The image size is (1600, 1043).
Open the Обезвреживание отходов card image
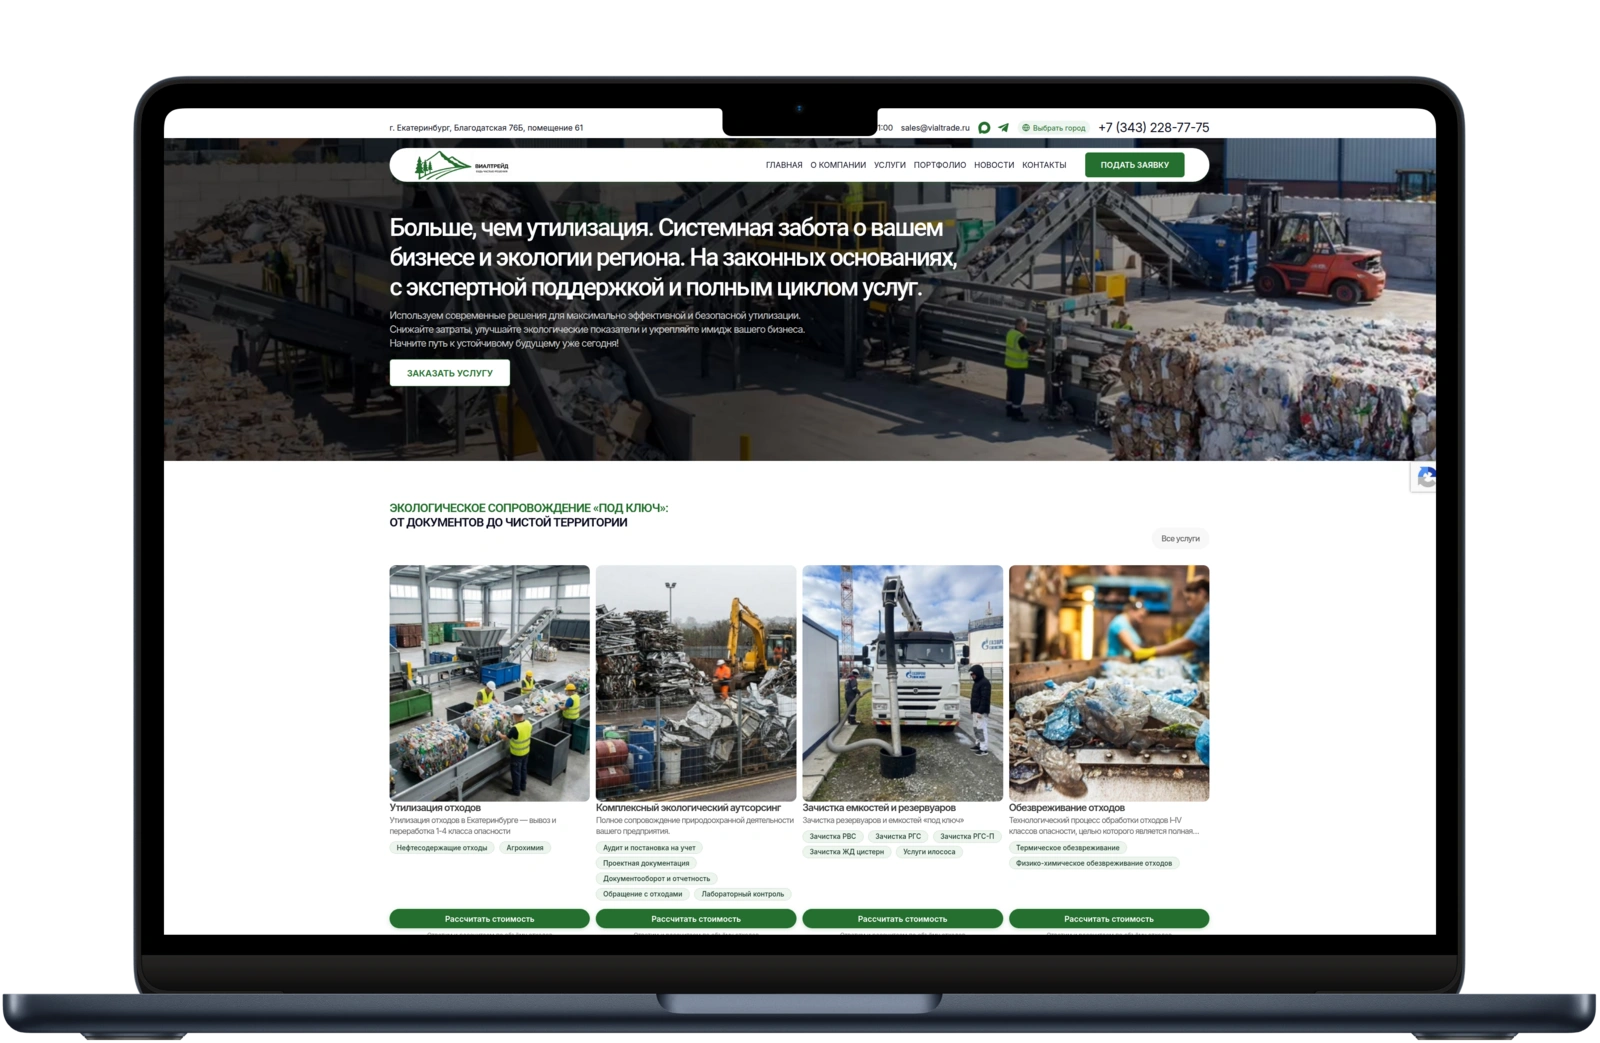coord(1109,683)
